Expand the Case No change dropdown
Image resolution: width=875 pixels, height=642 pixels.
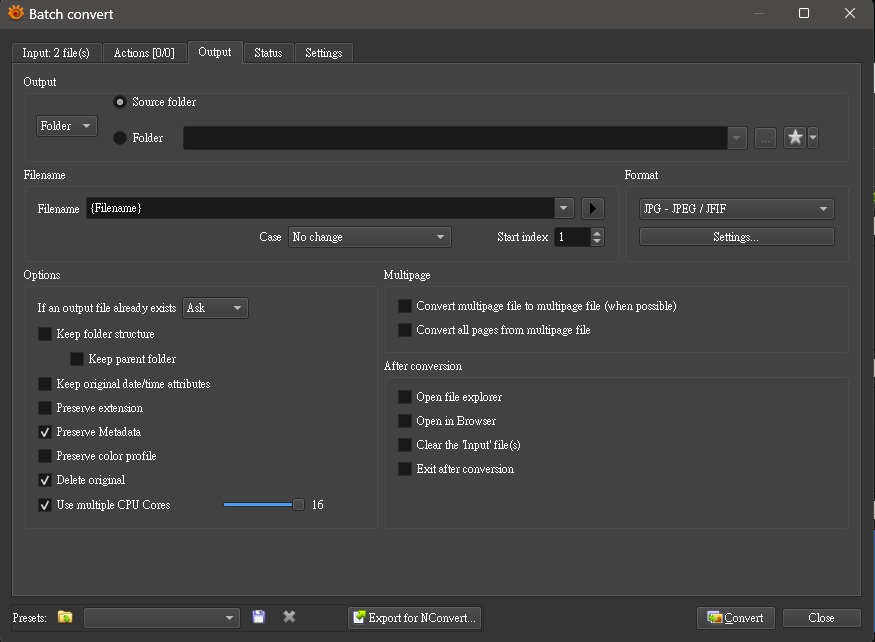[369, 237]
